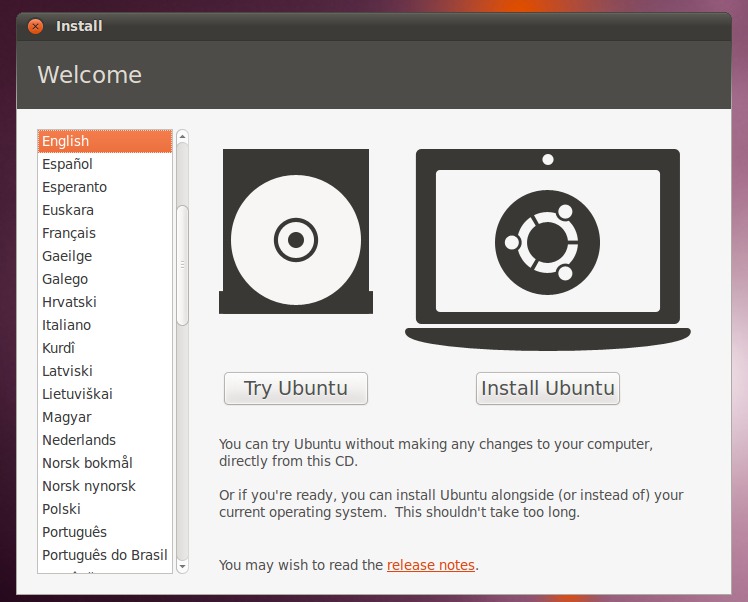Pick Kurdî in the language list
This screenshot has width=748, height=602.
tap(105, 348)
